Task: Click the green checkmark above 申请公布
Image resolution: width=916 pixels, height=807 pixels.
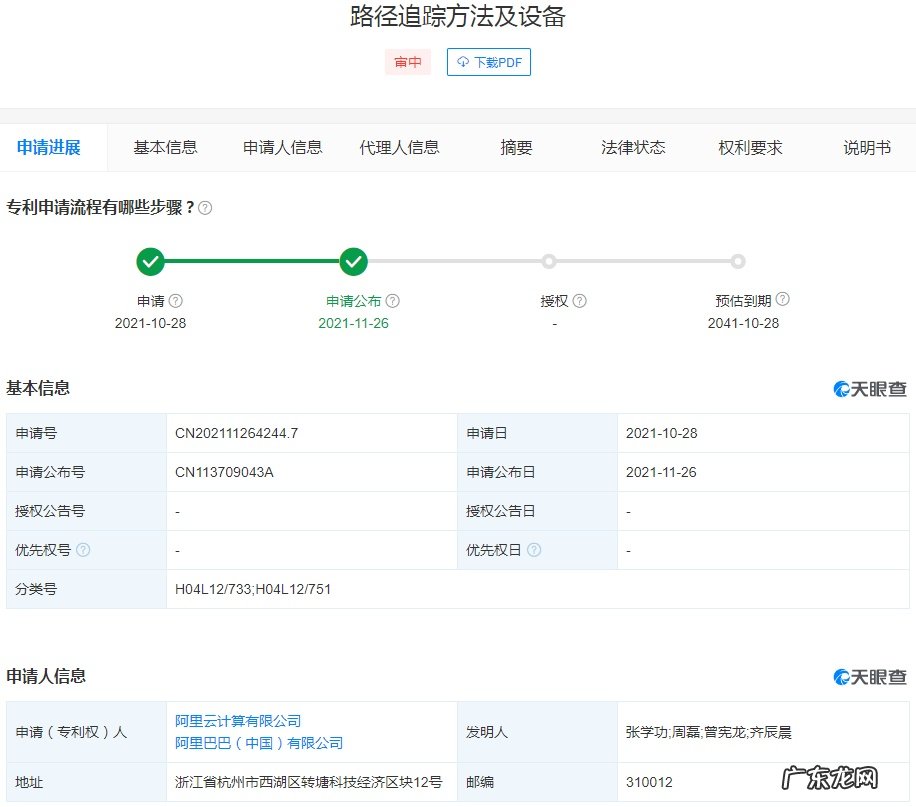Action: point(353,262)
